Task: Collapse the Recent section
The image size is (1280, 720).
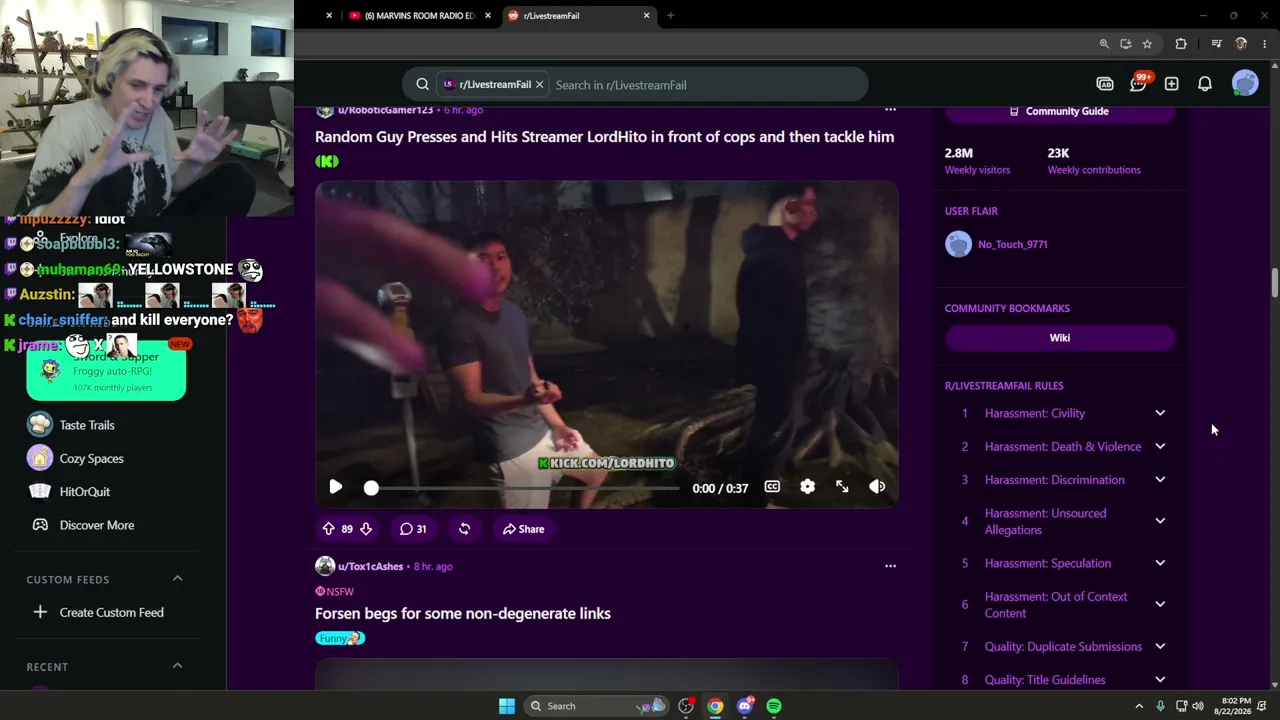Action: click(177, 666)
